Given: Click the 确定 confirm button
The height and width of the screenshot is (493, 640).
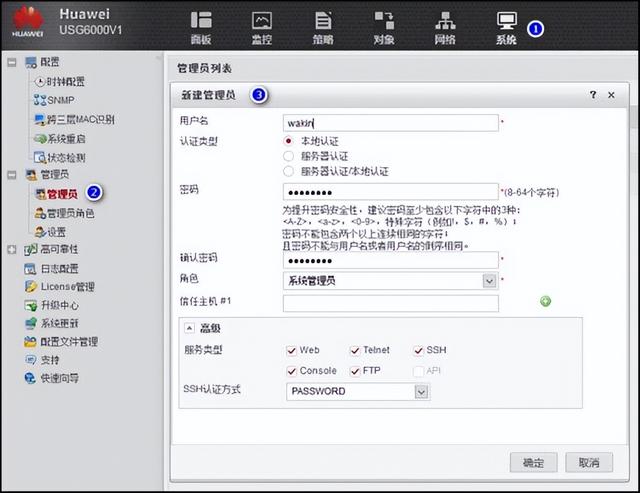Looking at the screenshot, I should pyautogui.click(x=533, y=462).
